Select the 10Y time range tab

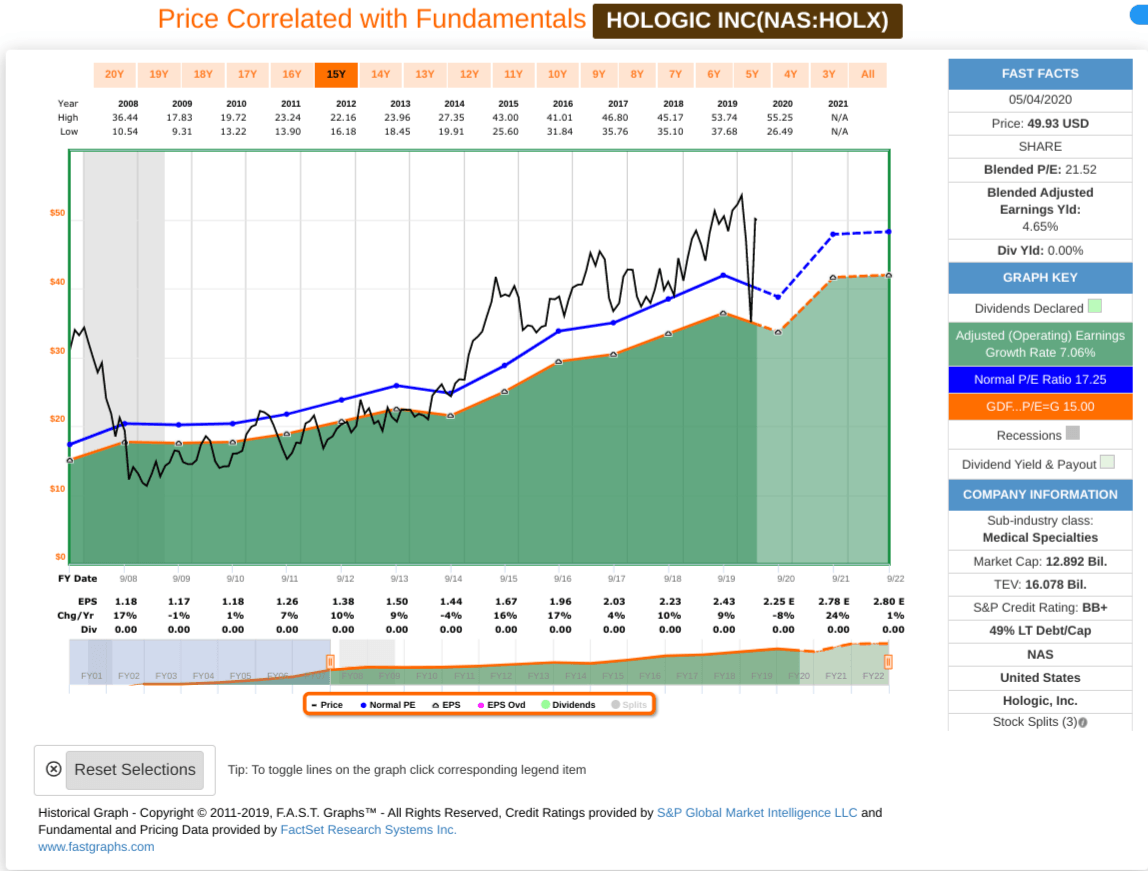[x=558, y=75]
